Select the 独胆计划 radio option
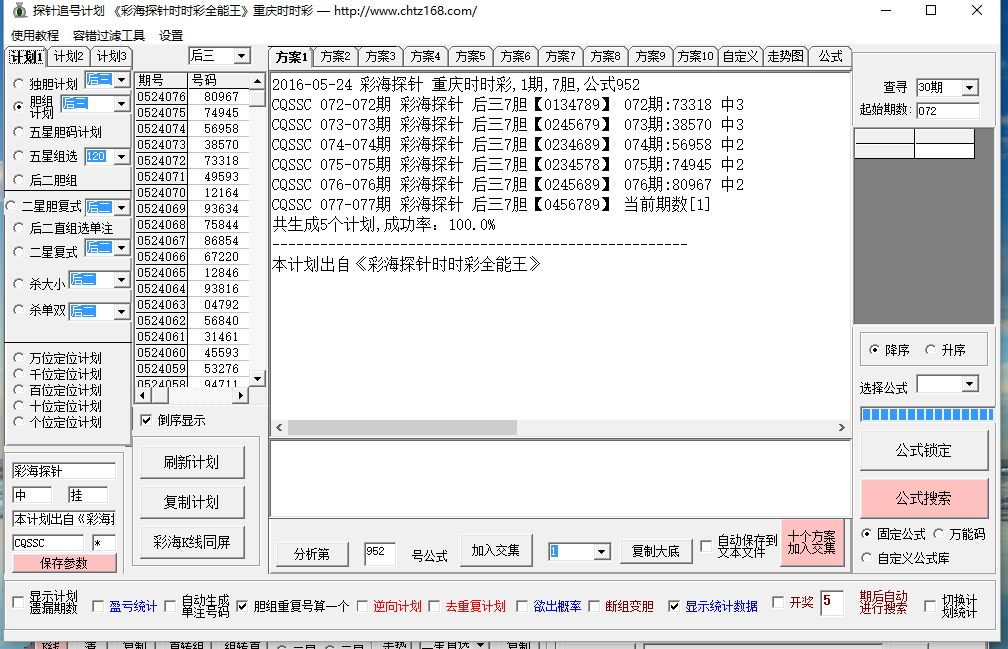 pyautogui.click(x=19, y=84)
